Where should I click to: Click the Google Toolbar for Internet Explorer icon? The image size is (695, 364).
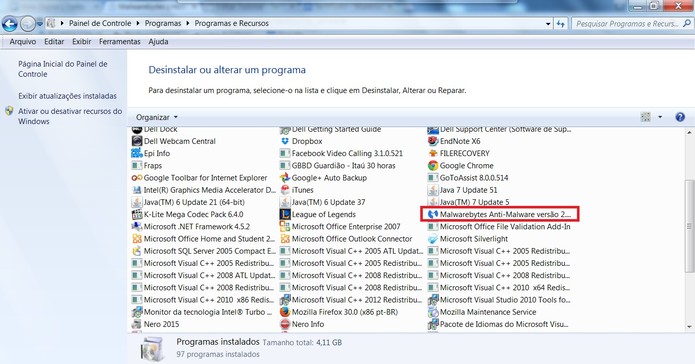(137, 177)
